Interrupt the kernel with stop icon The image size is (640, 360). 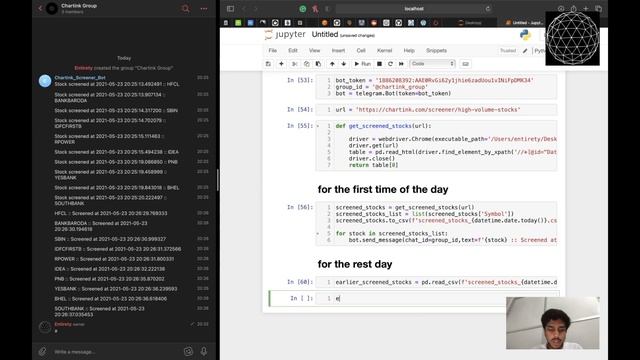click(x=379, y=64)
